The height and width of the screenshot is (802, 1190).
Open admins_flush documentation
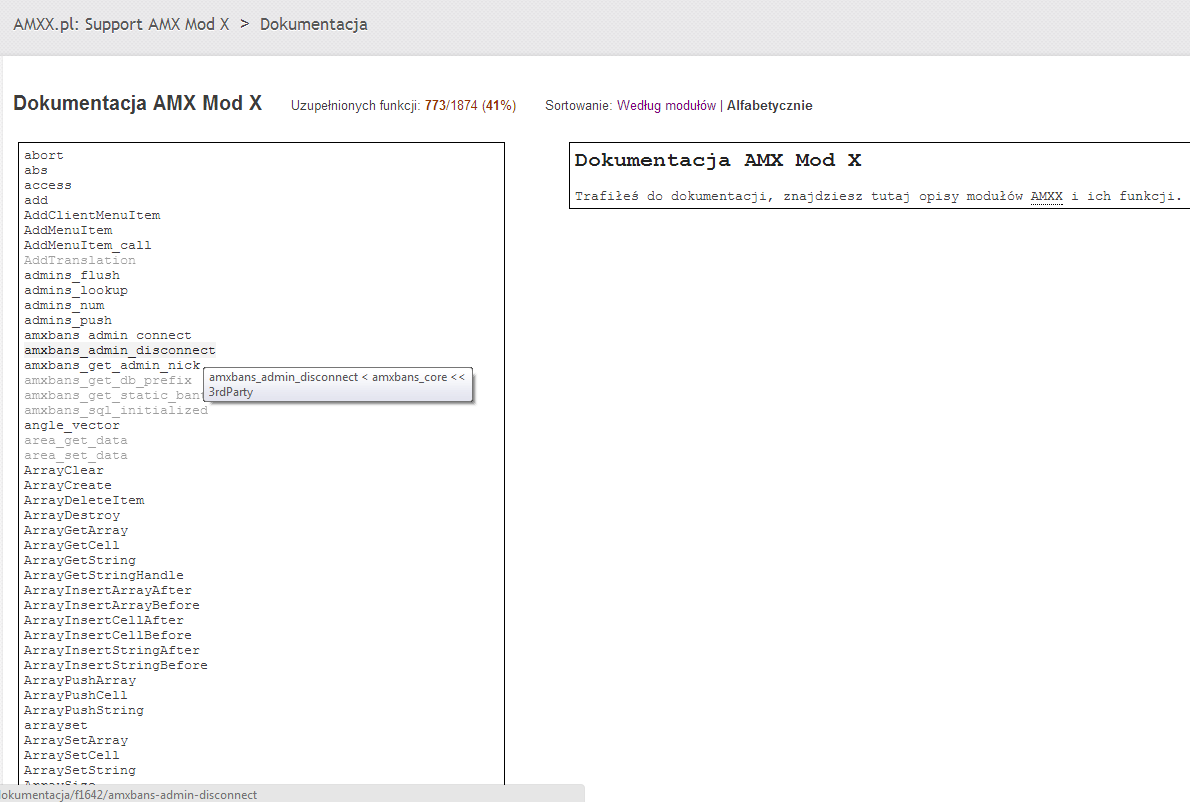click(x=71, y=275)
